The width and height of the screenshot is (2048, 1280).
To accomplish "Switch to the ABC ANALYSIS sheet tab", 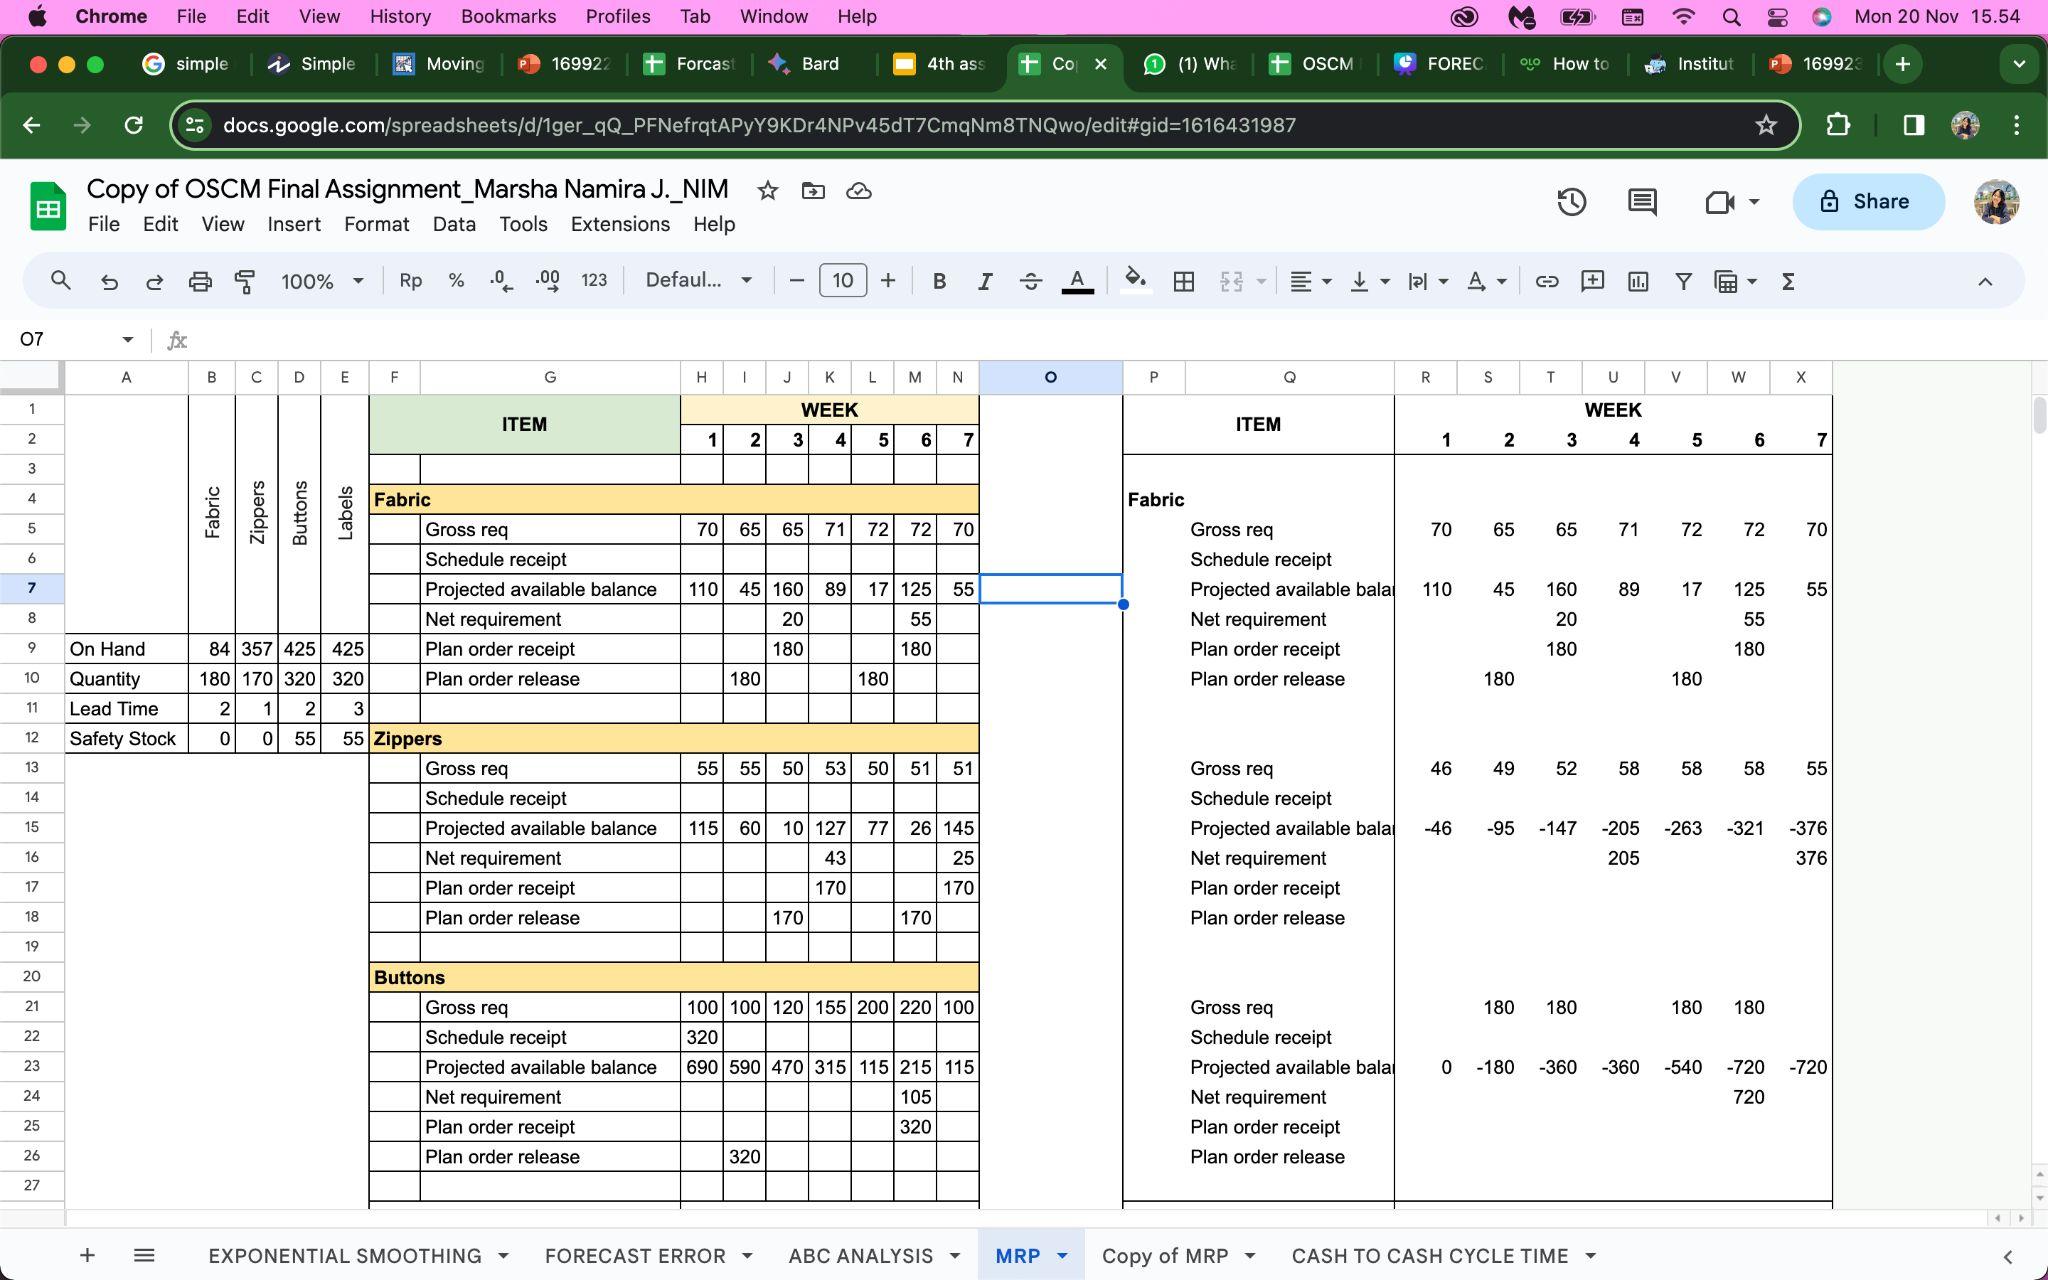I will pos(860,1255).
